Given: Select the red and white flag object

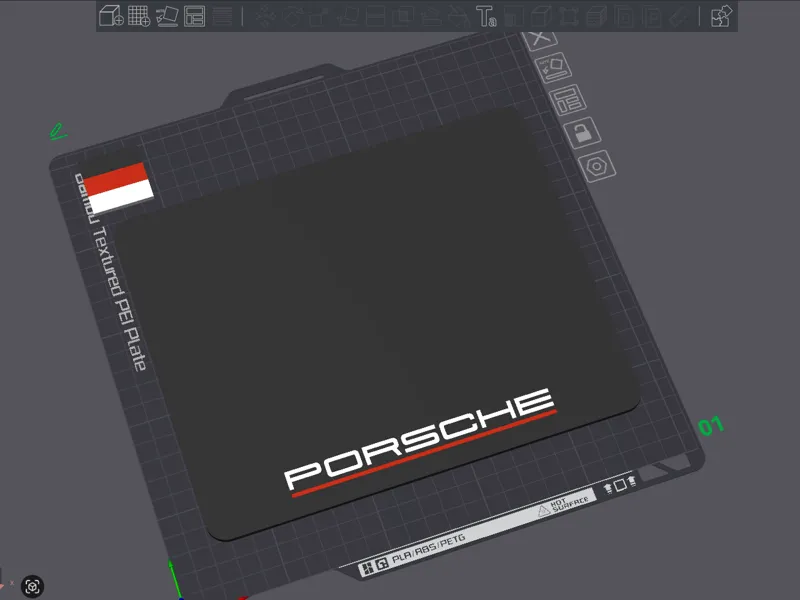Looking at the screenshot, I should (x=118, y=187).
